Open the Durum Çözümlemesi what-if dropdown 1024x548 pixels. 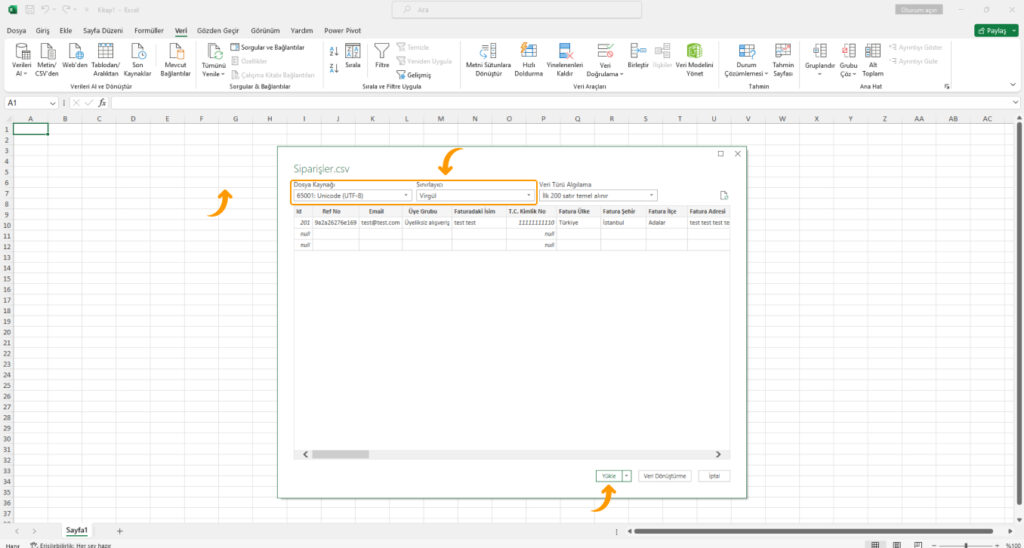pos(746,60)
